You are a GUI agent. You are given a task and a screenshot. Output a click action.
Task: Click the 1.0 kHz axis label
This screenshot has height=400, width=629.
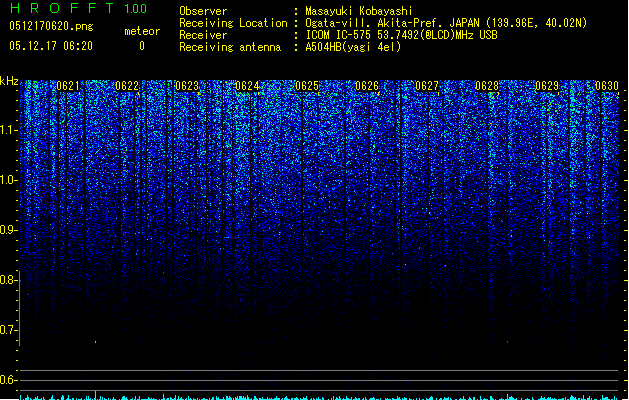(9, 180)
